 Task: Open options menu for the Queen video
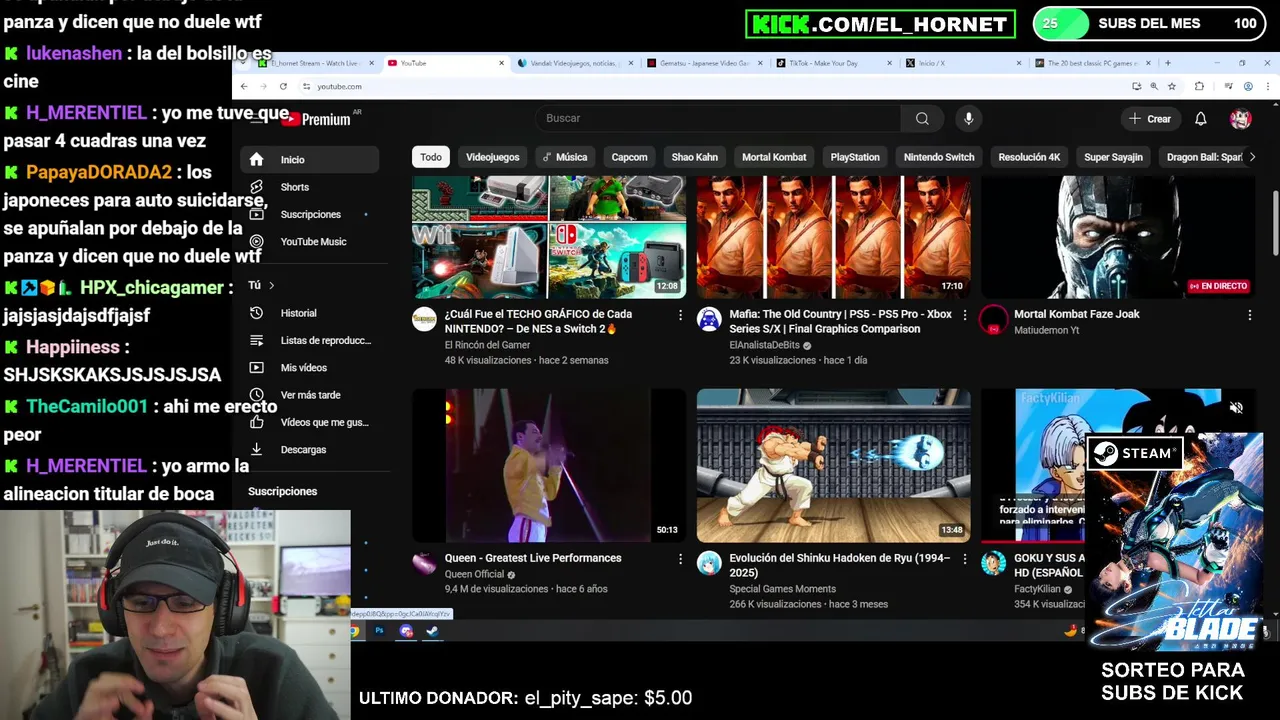(680, 559)
